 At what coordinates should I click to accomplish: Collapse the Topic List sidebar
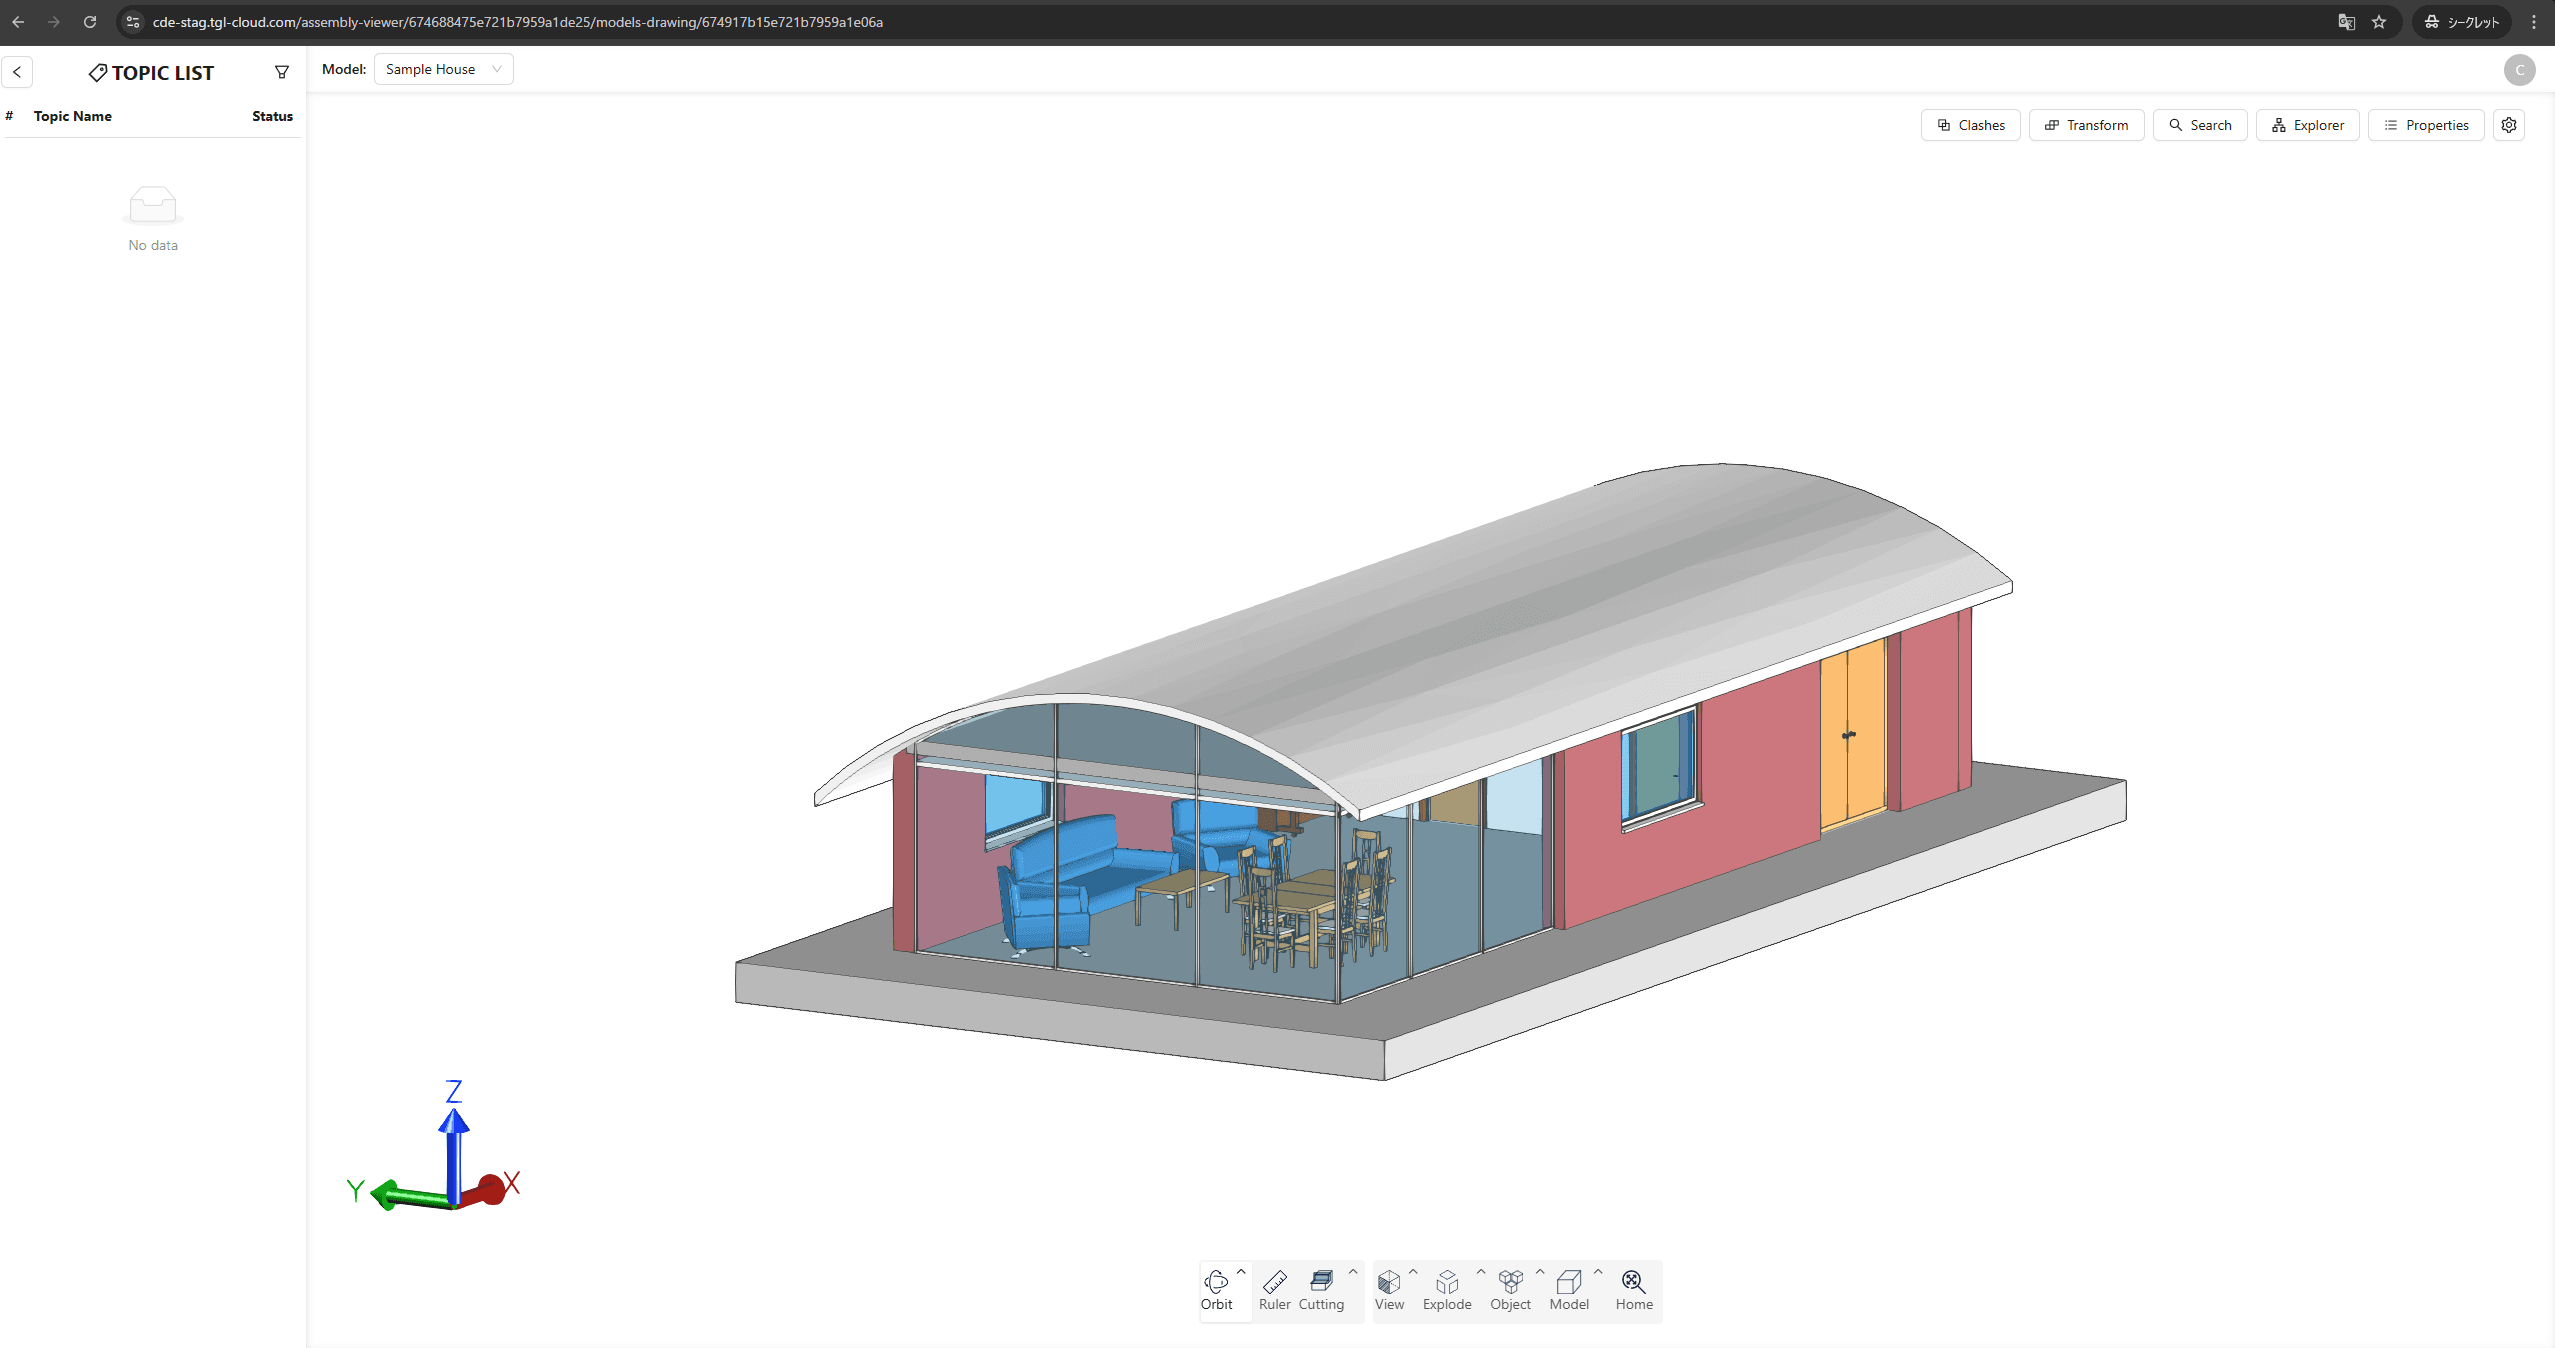tap(17, 72)
